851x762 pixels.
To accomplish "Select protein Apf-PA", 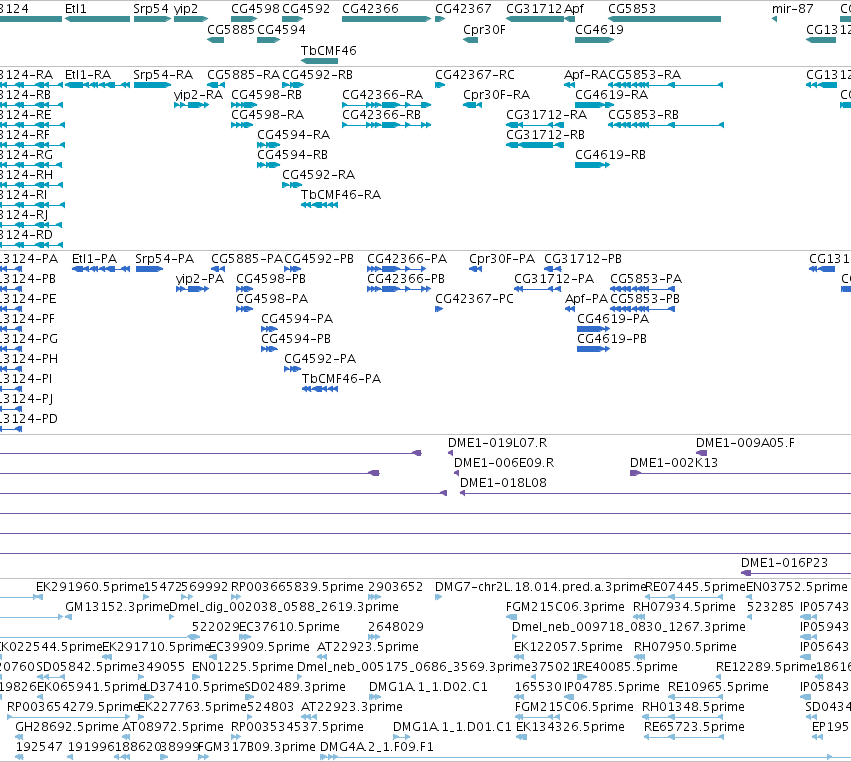I will tap(587, 299).
